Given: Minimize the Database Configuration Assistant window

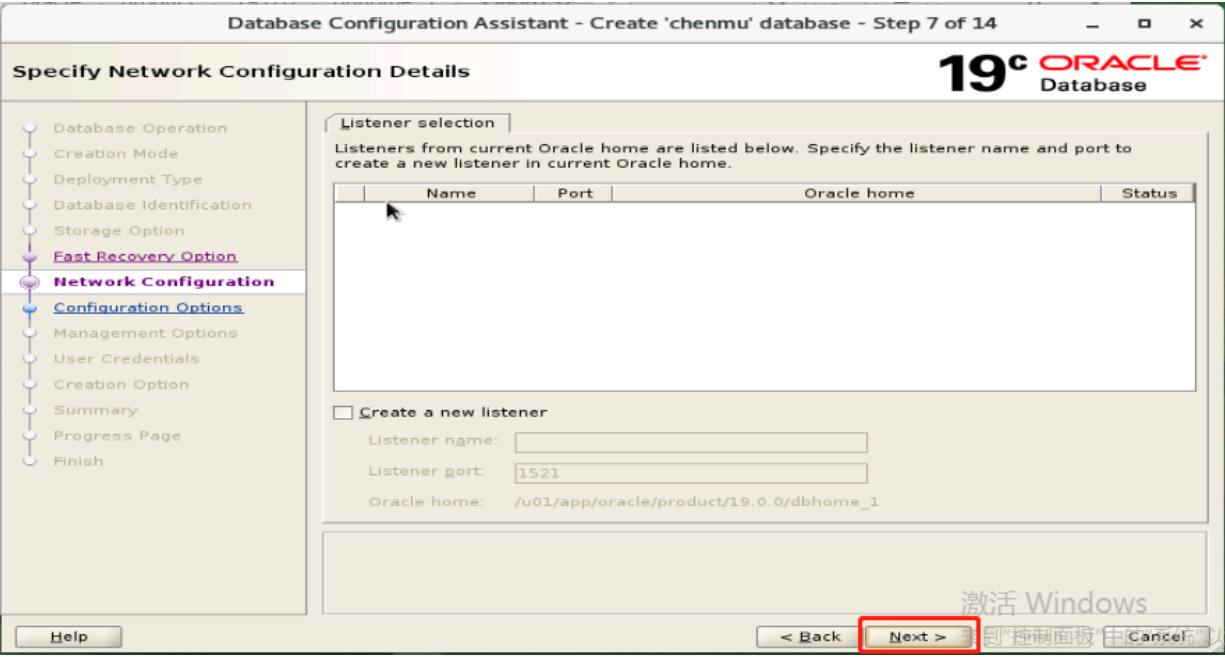Looking at the screenshot, I should click(x=1093, y=23).
